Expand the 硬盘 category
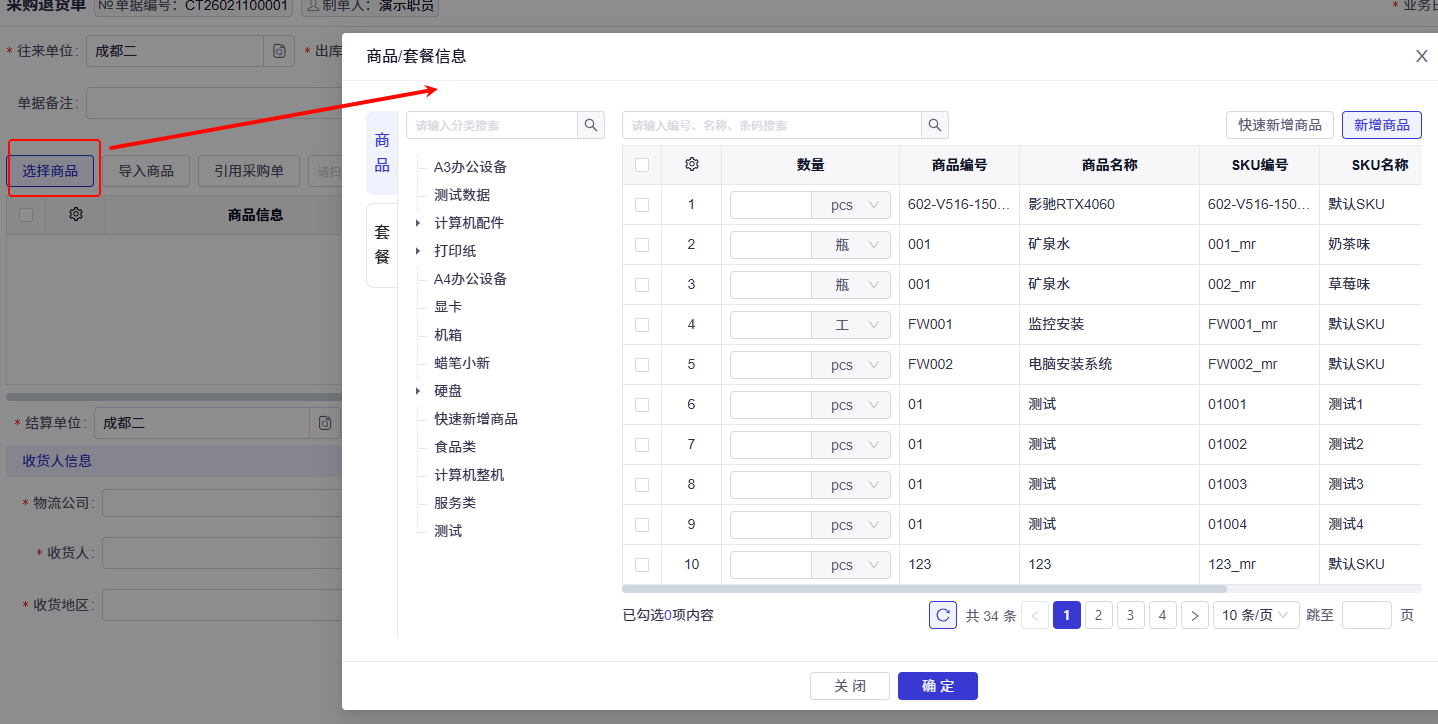The image size is (1438, 724). point(418,391)
